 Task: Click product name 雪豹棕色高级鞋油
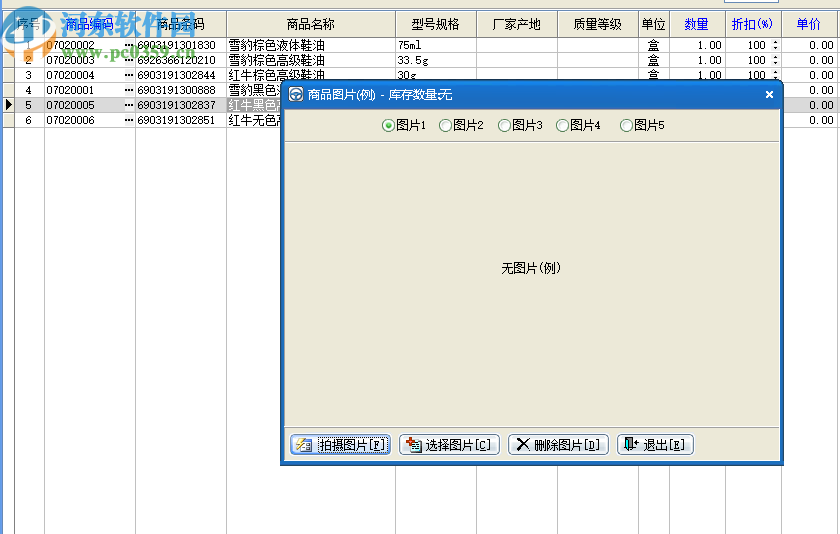[x=277, y=60]
